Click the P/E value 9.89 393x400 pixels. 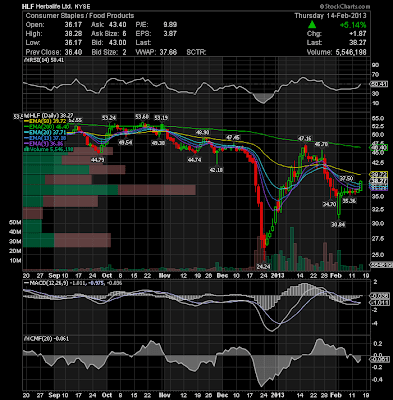pos(170,25)
